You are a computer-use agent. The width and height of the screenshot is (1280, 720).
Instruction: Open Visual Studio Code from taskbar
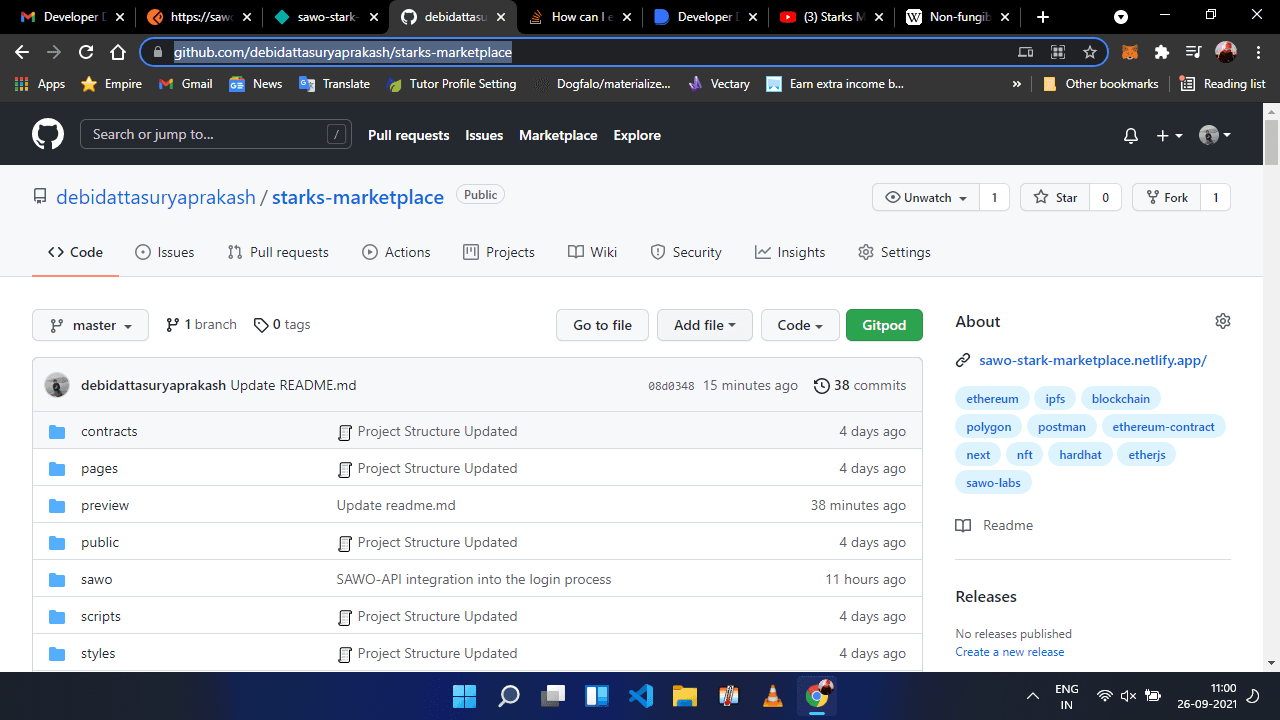click(x=641, y=696)
